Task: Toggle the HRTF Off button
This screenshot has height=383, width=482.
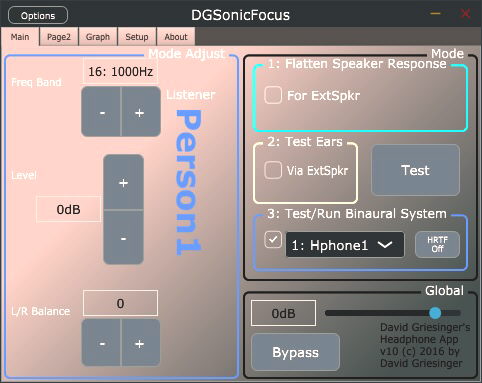Action: coord(437,244)
